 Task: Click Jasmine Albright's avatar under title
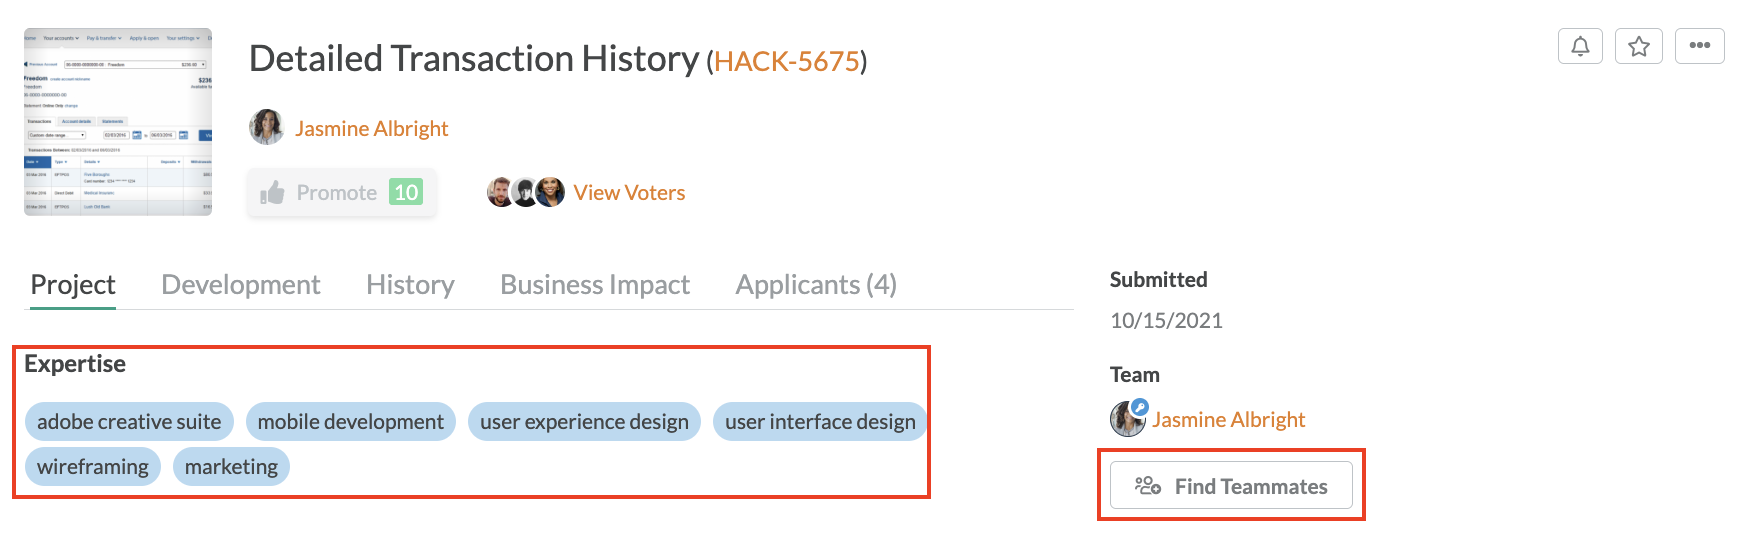click(266, 128)
